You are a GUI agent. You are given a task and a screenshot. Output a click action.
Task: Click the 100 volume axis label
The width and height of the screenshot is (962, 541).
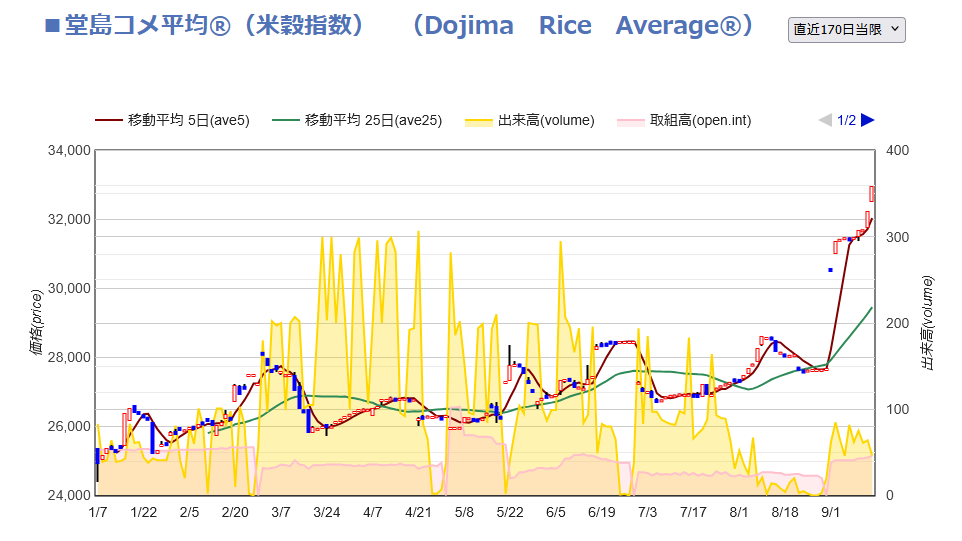[x=898, y=409]
